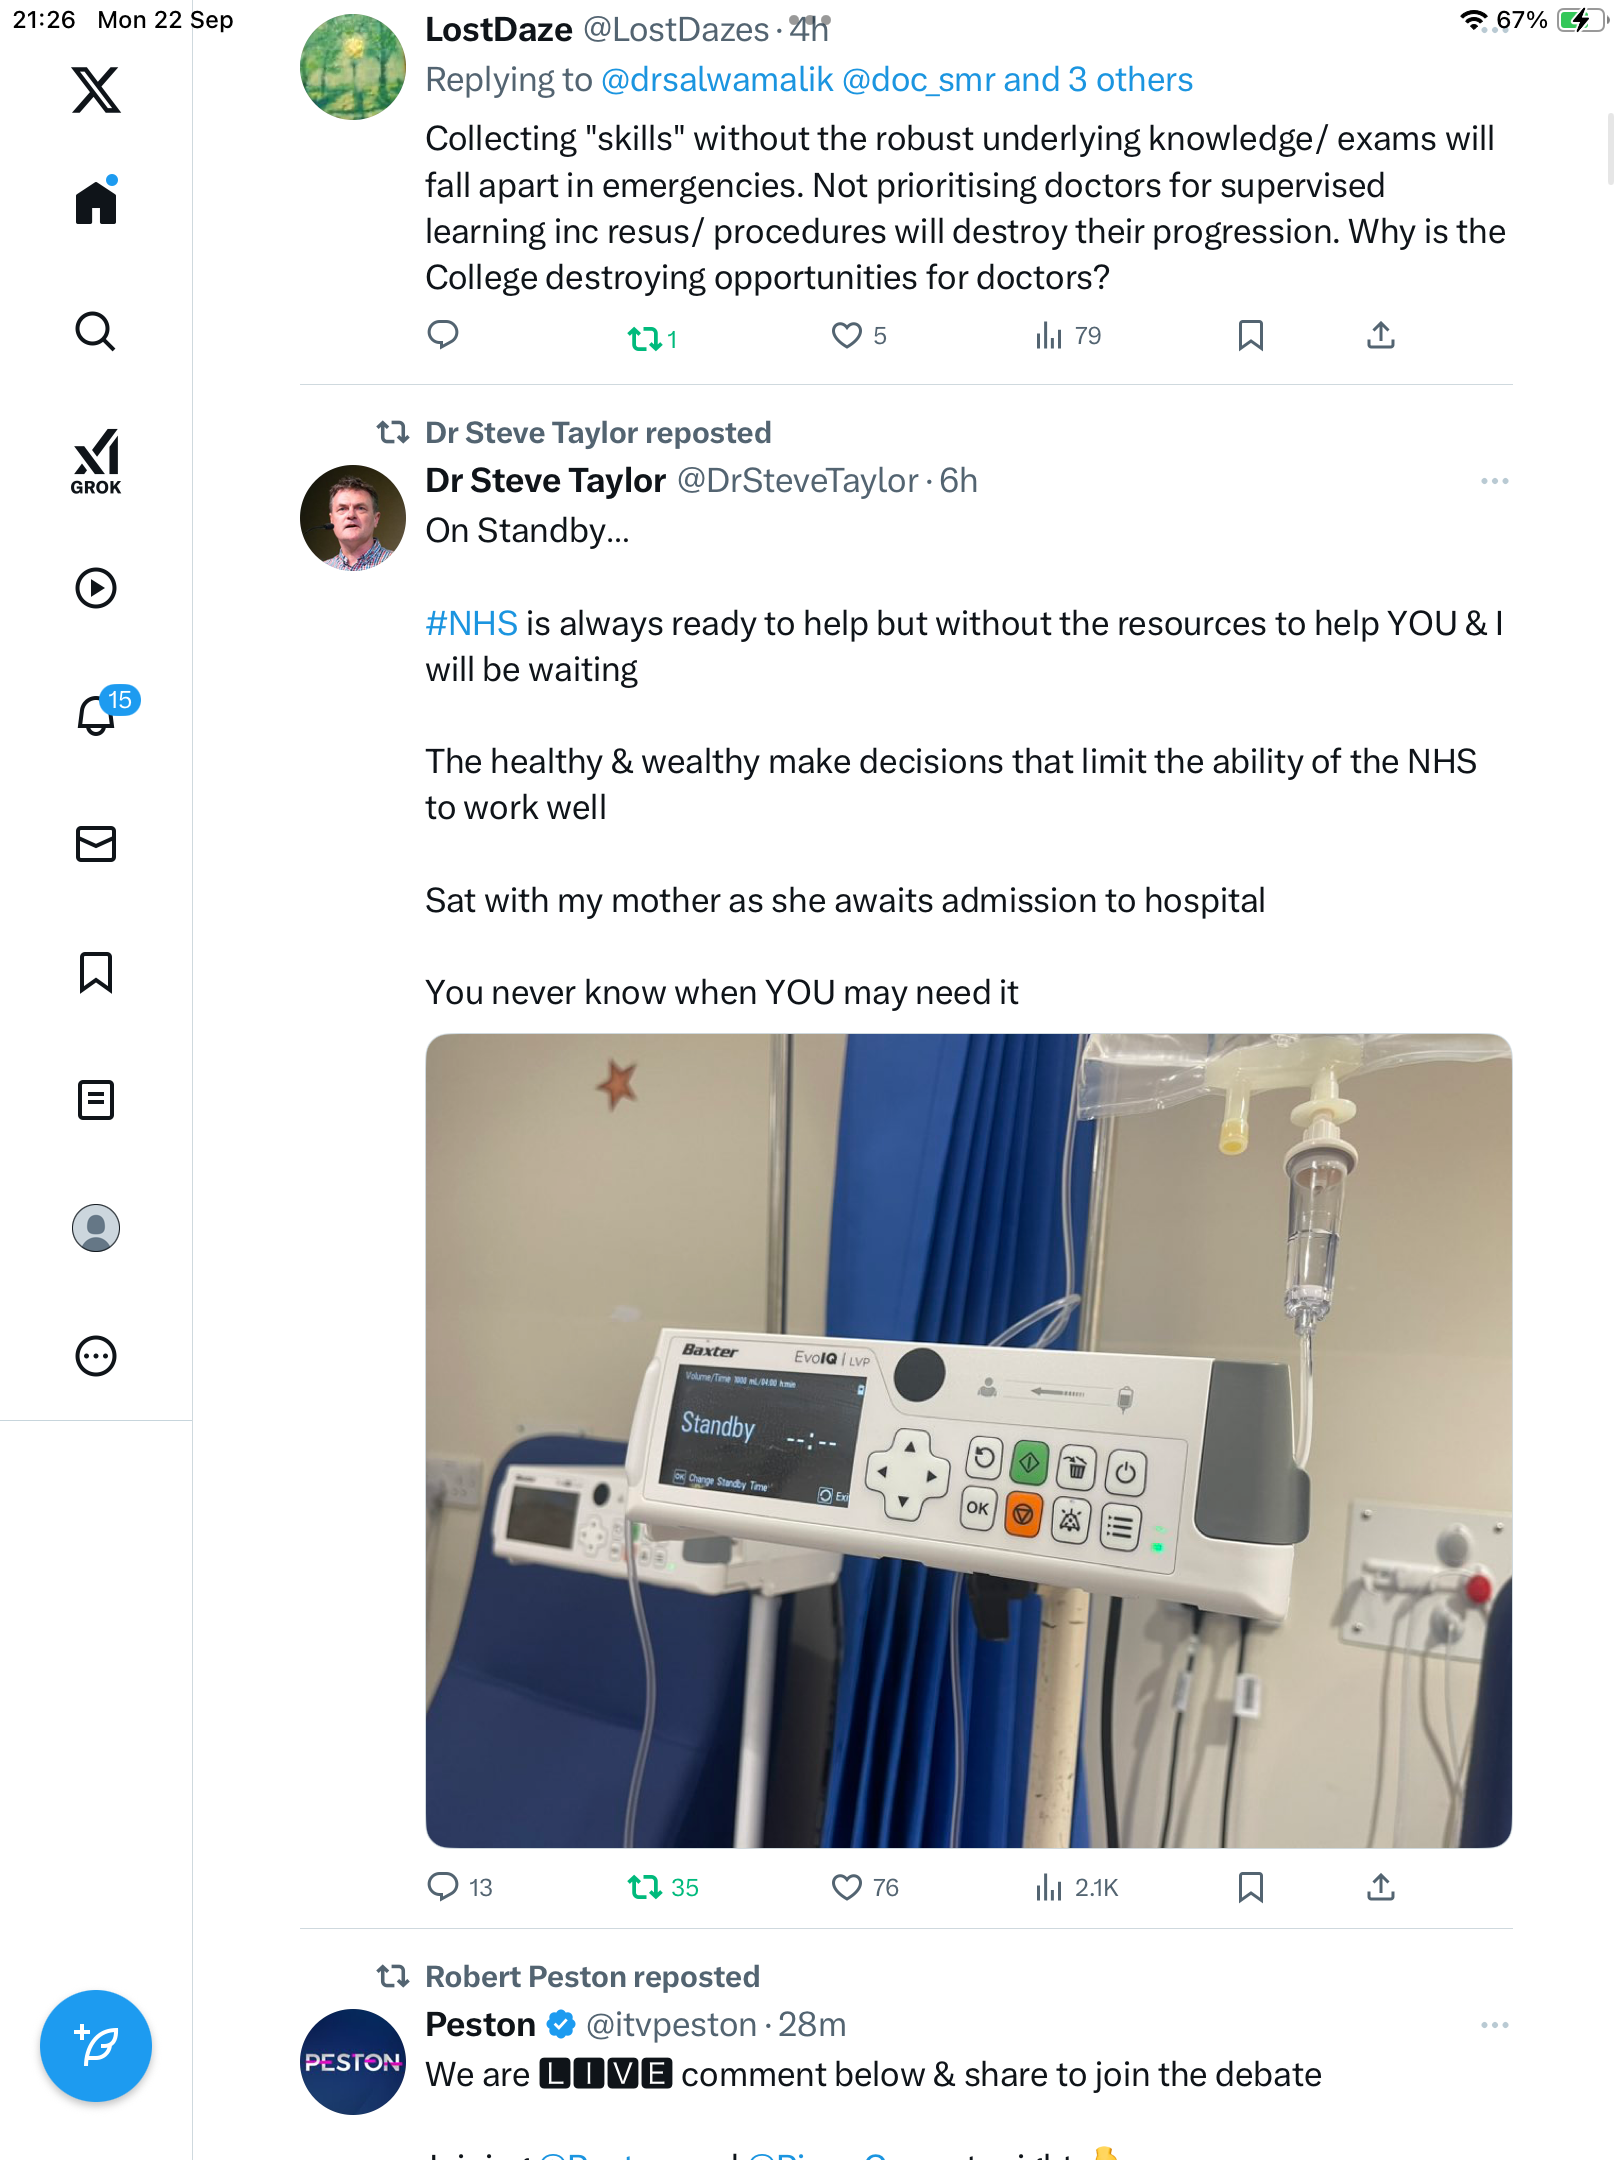Screen dimensions: 1620x2160
Task: Open the Search page from sidebar
Action: [96, 331]
